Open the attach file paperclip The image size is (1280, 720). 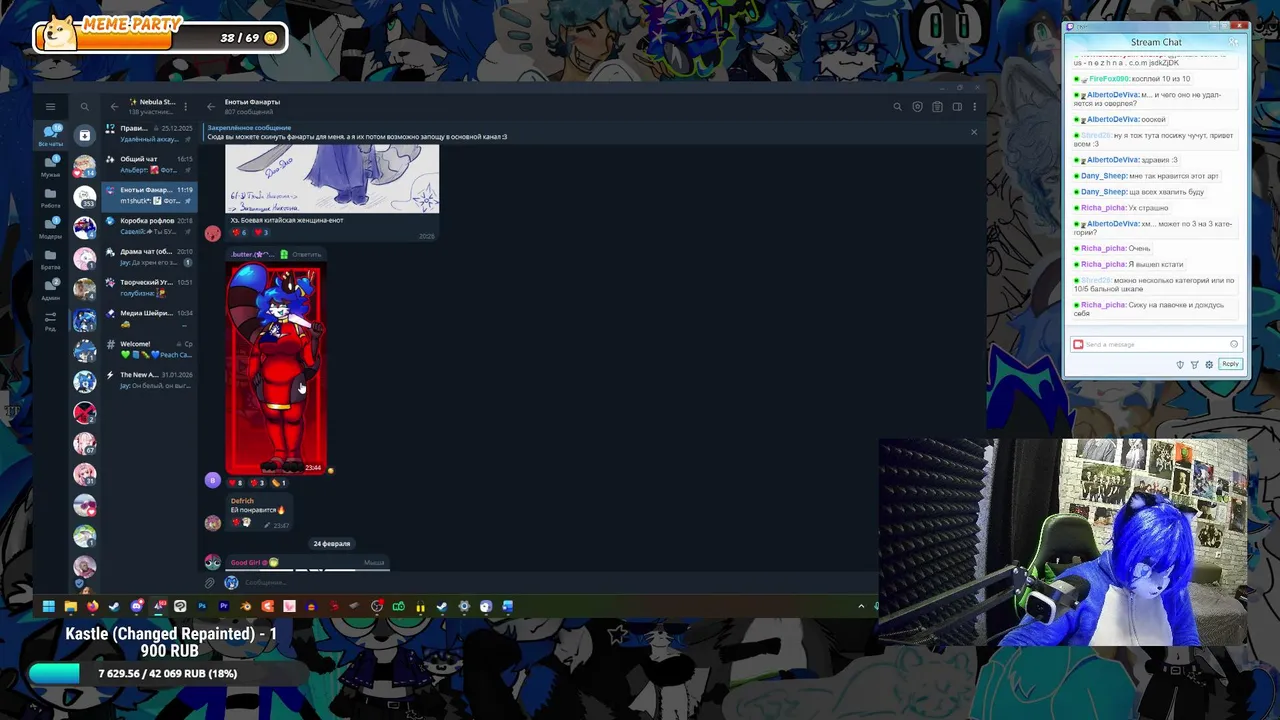tap(210, 583)
